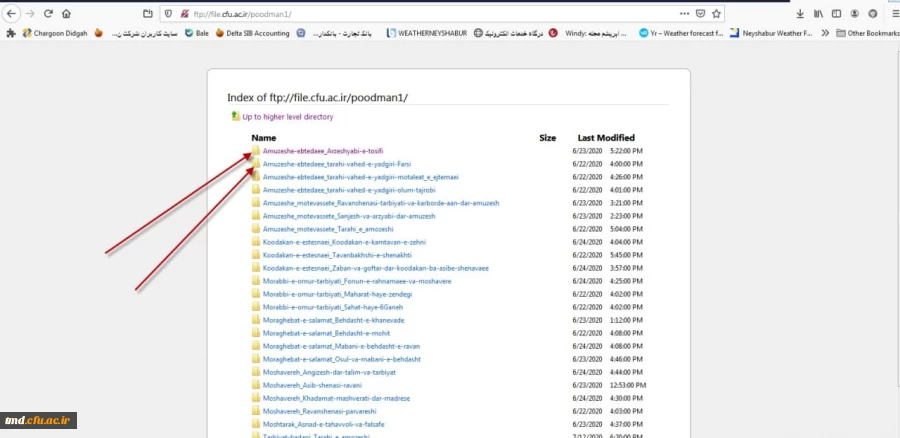900x438 pixels.
Task: Click Up to higher level directory link
Action: [287, 117]
